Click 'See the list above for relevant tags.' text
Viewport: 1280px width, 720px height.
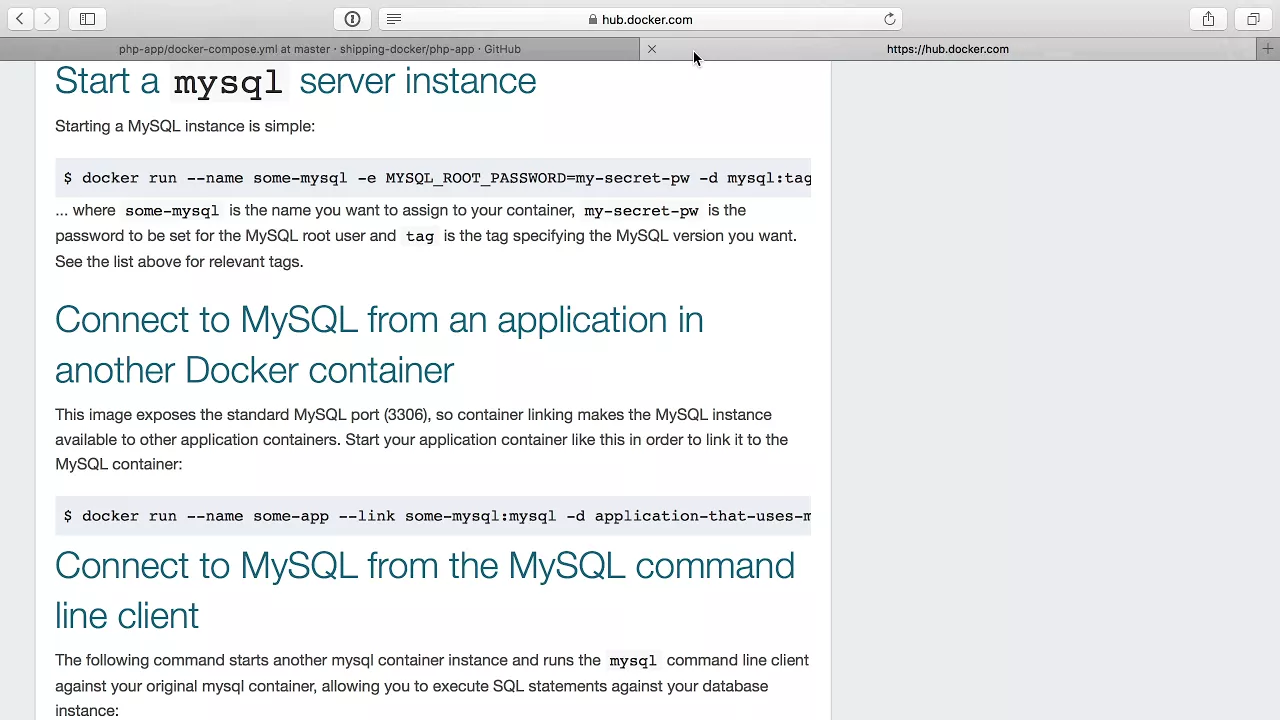179,262
